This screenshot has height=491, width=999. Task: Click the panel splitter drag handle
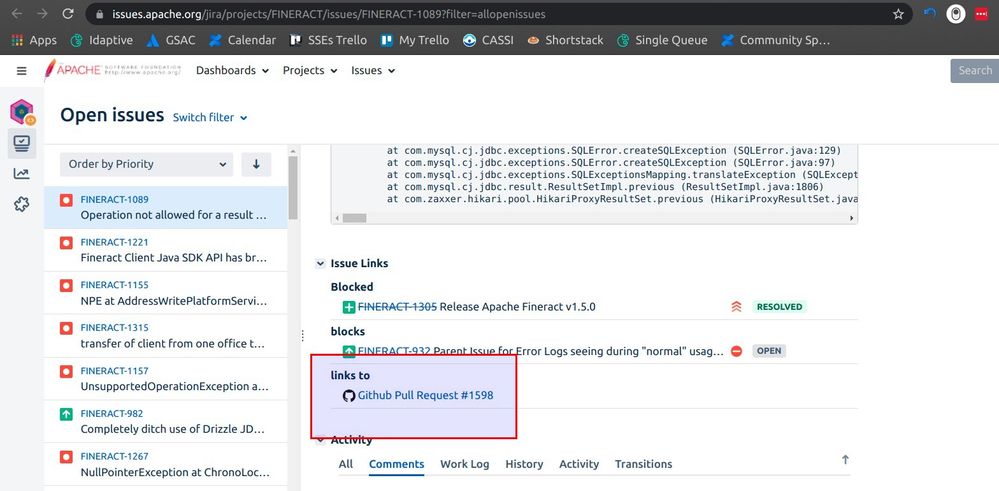click(x=303, y=336)
